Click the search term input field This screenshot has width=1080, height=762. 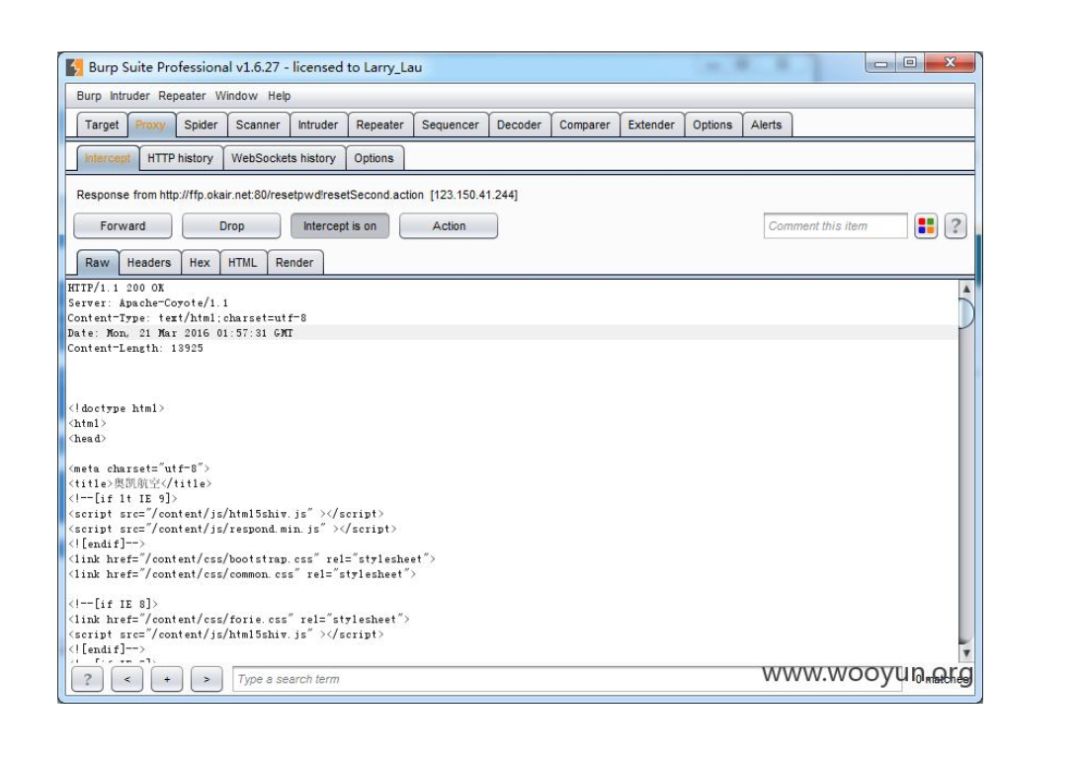click(x=568, y=679)
